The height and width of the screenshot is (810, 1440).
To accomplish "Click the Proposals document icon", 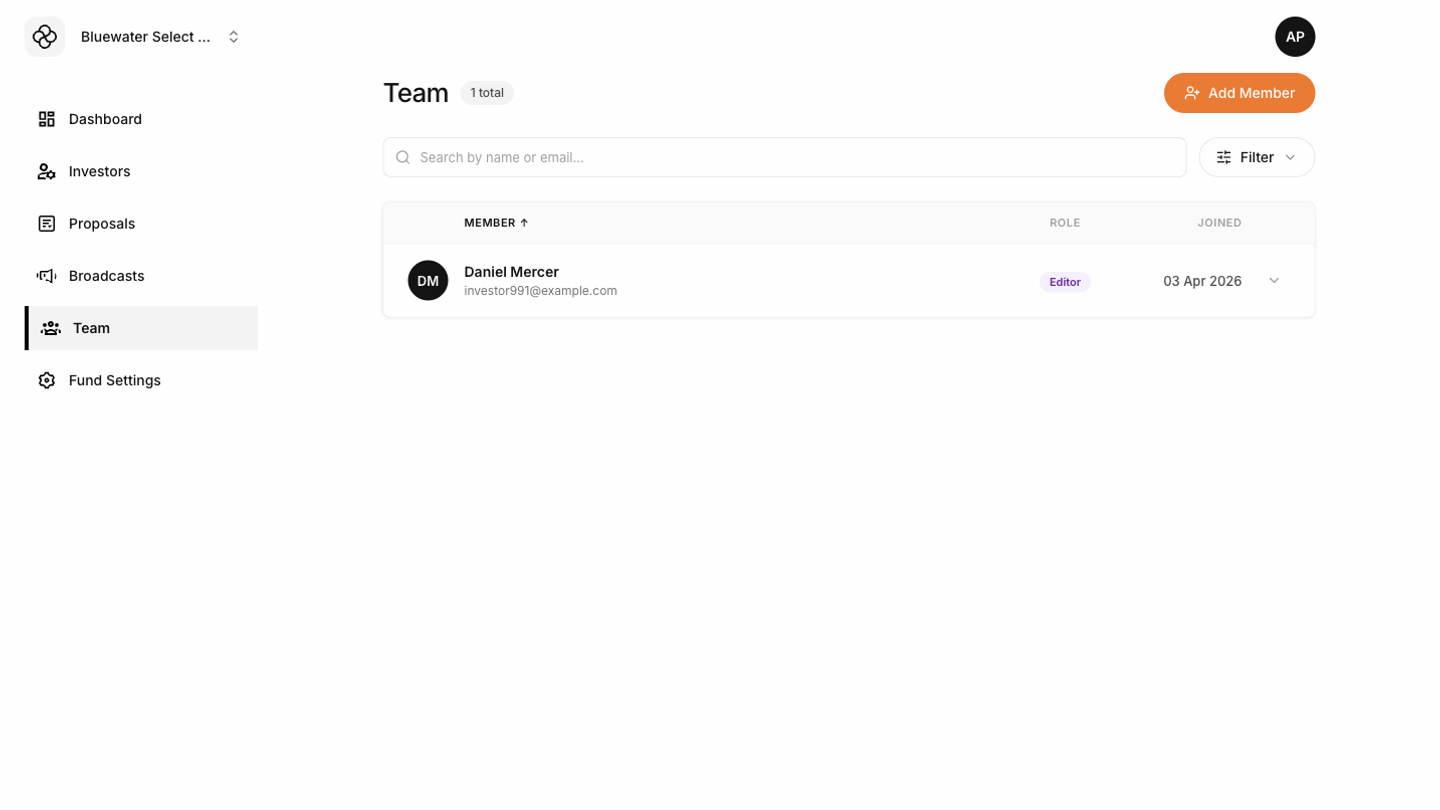I will tap(47, 224).
